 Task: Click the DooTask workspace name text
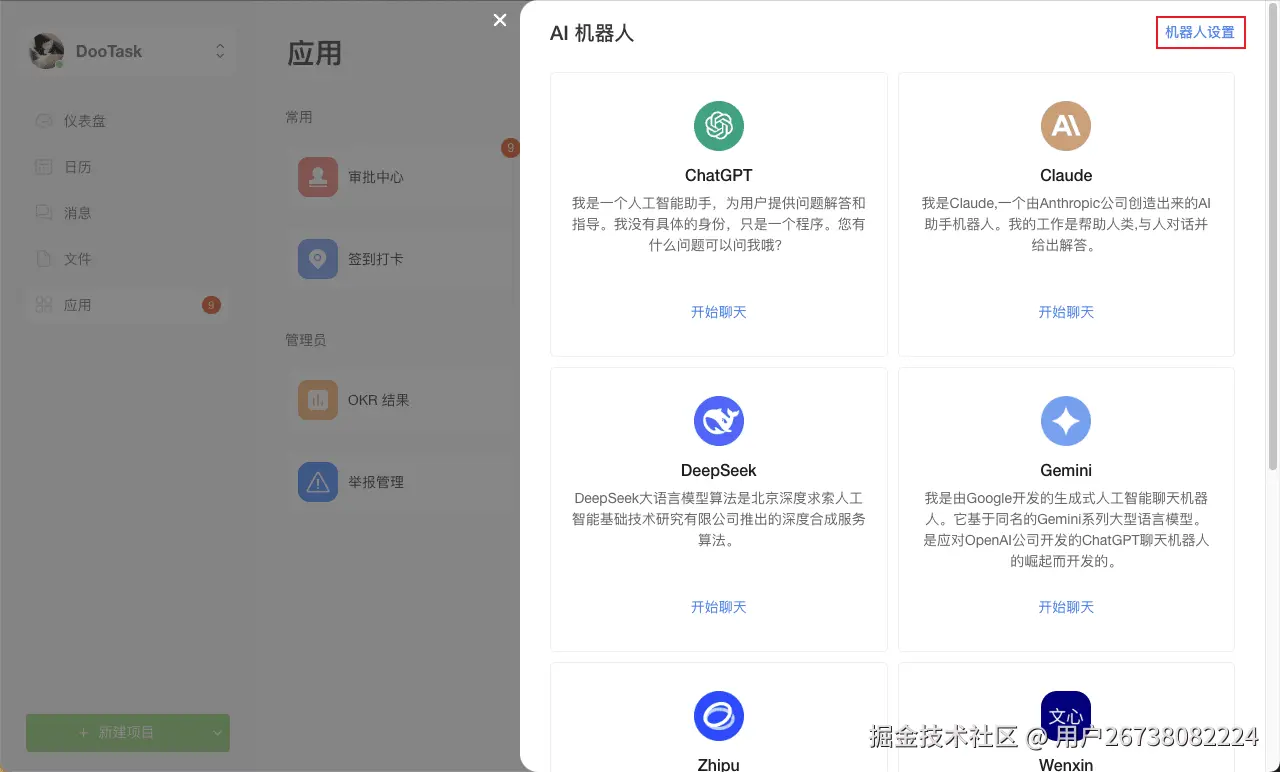[109, 51]
